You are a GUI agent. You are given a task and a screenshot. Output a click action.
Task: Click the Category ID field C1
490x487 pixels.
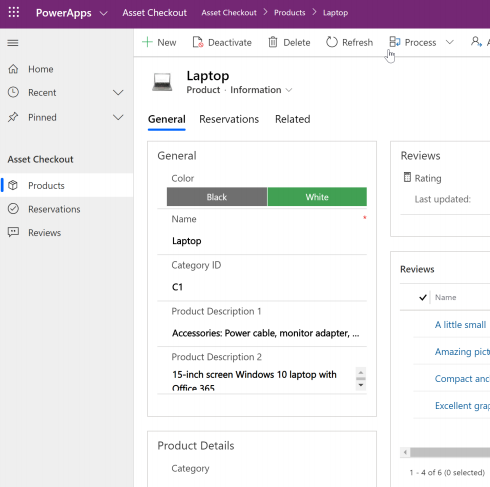coord(262,287)
